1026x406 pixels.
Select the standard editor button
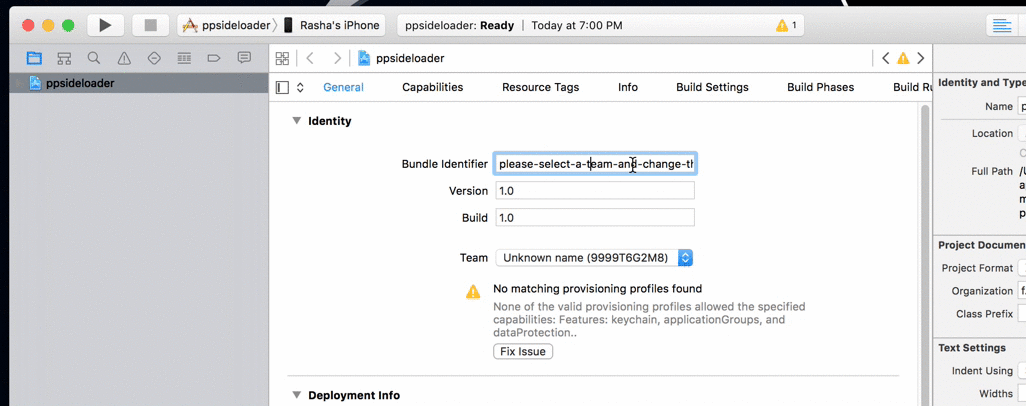pyautogui.click(x=999, y=25)
